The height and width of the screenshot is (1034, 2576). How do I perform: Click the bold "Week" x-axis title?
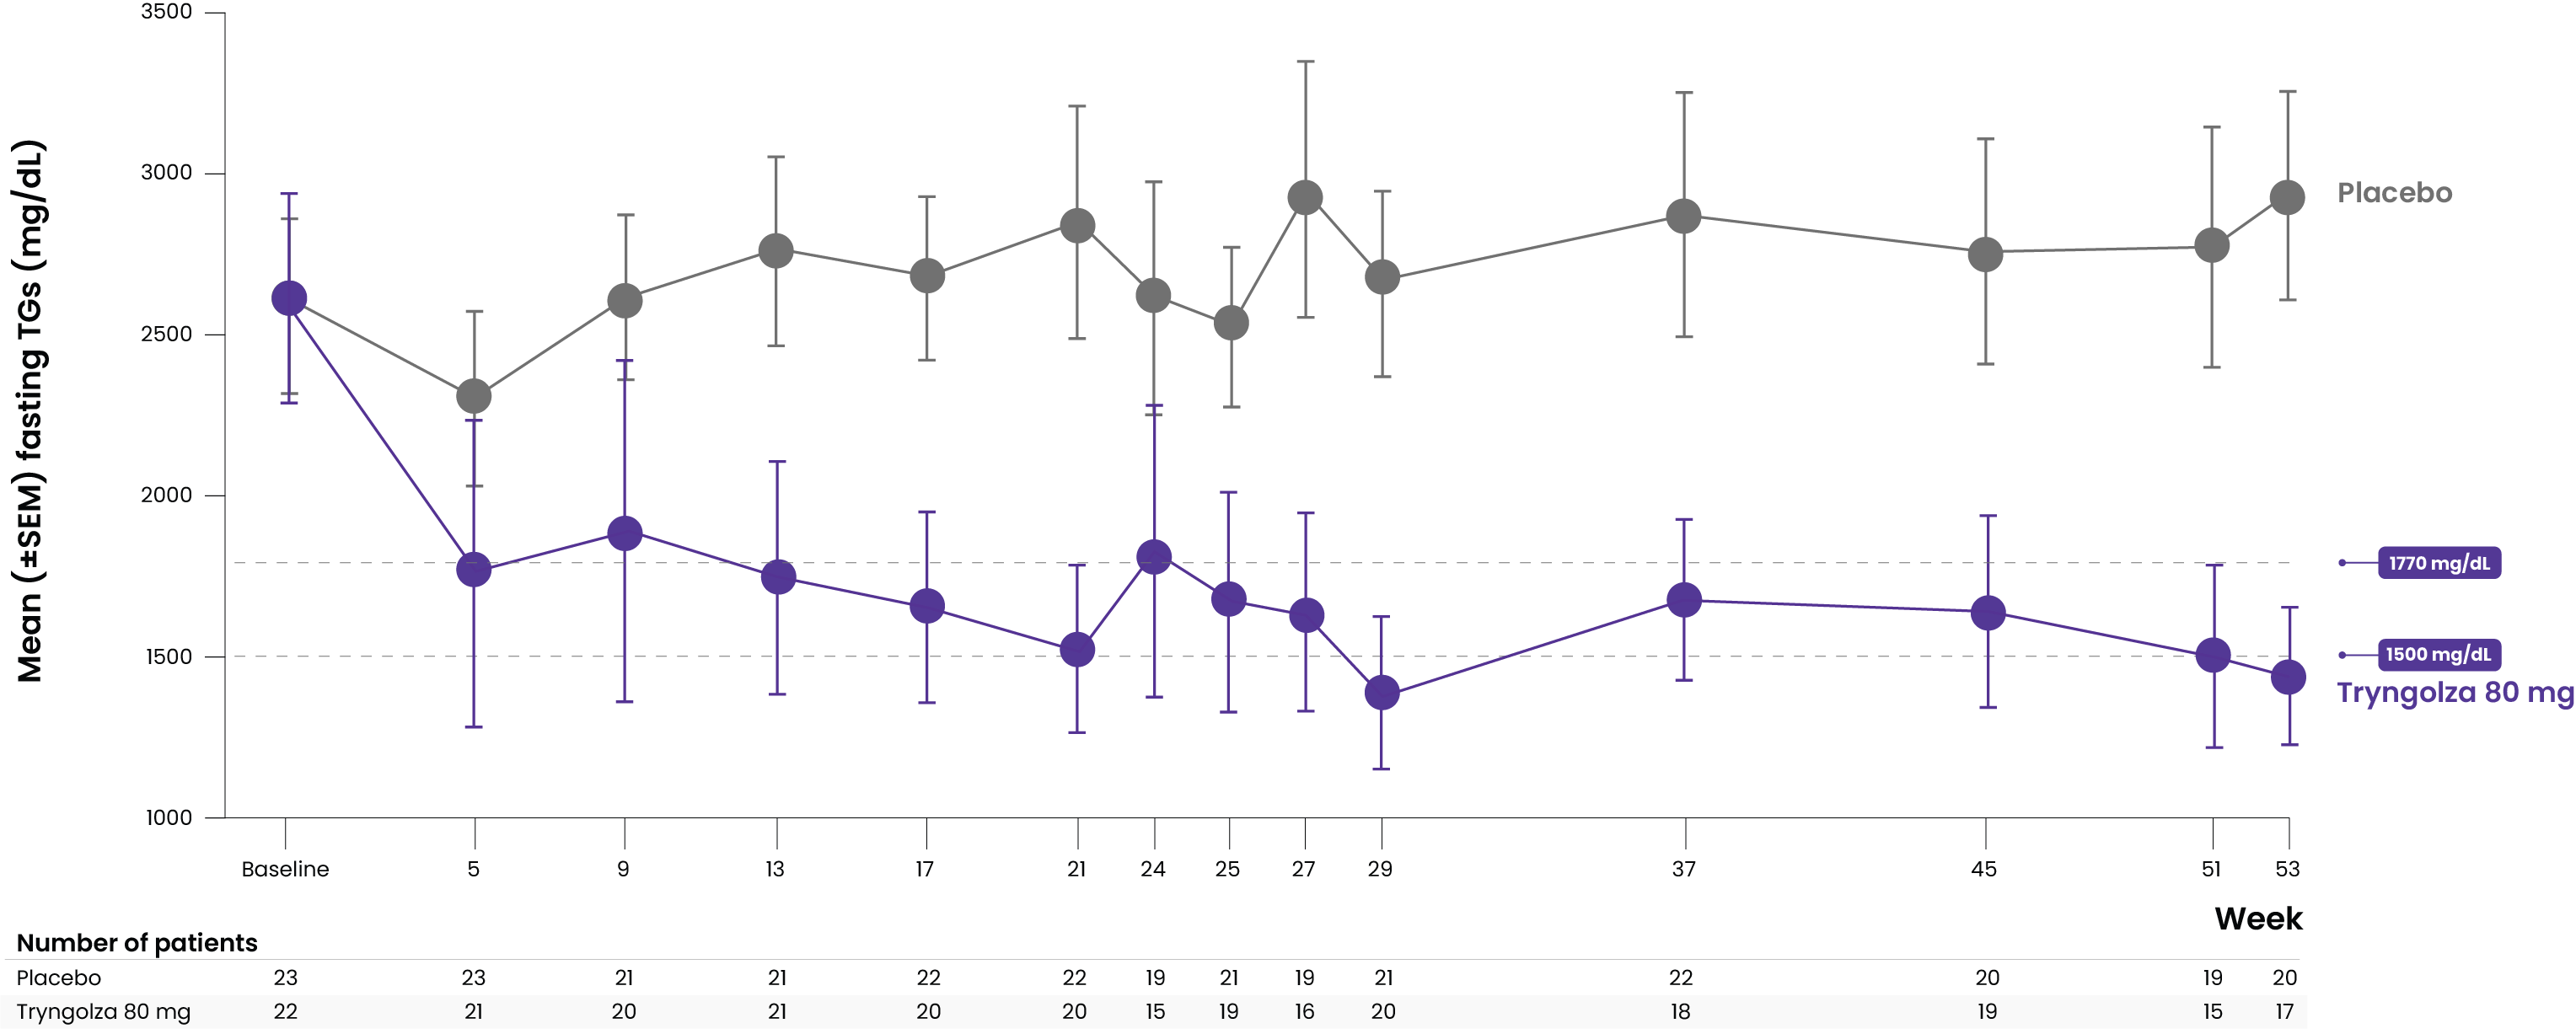(2258, 919)
